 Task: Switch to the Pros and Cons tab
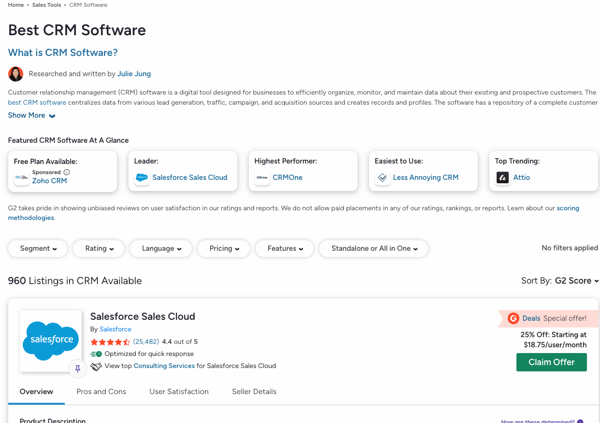coord(101,392)
